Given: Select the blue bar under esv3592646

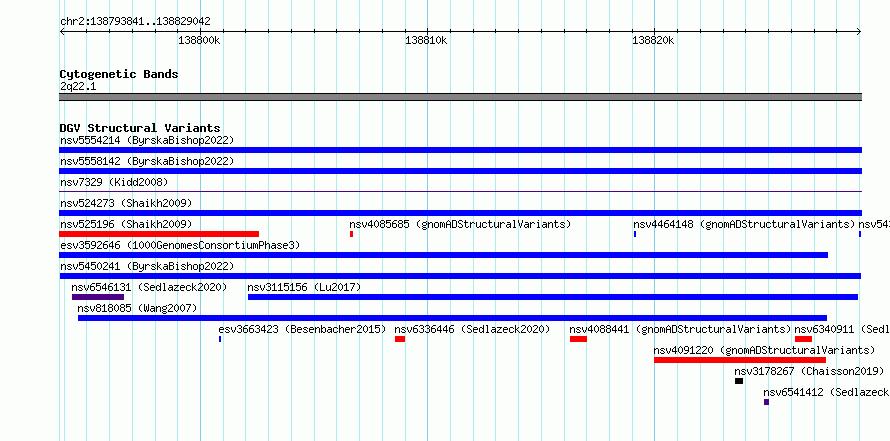Looking at the screenshot, I should point(443,255).
